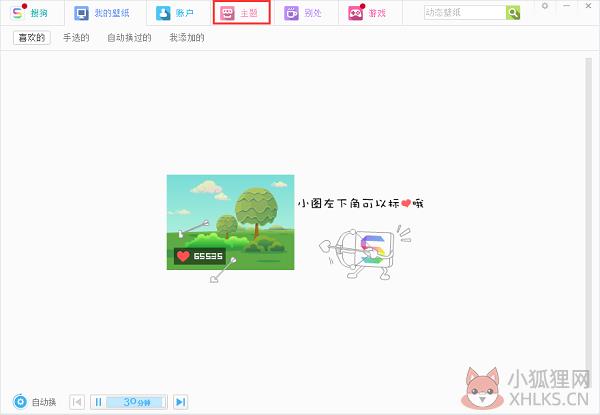Switch to the 我的壁纸 tab
Image resolution: width=600 pixels, height=415 pixels.
pyautogui.click(x=102, y=13)
